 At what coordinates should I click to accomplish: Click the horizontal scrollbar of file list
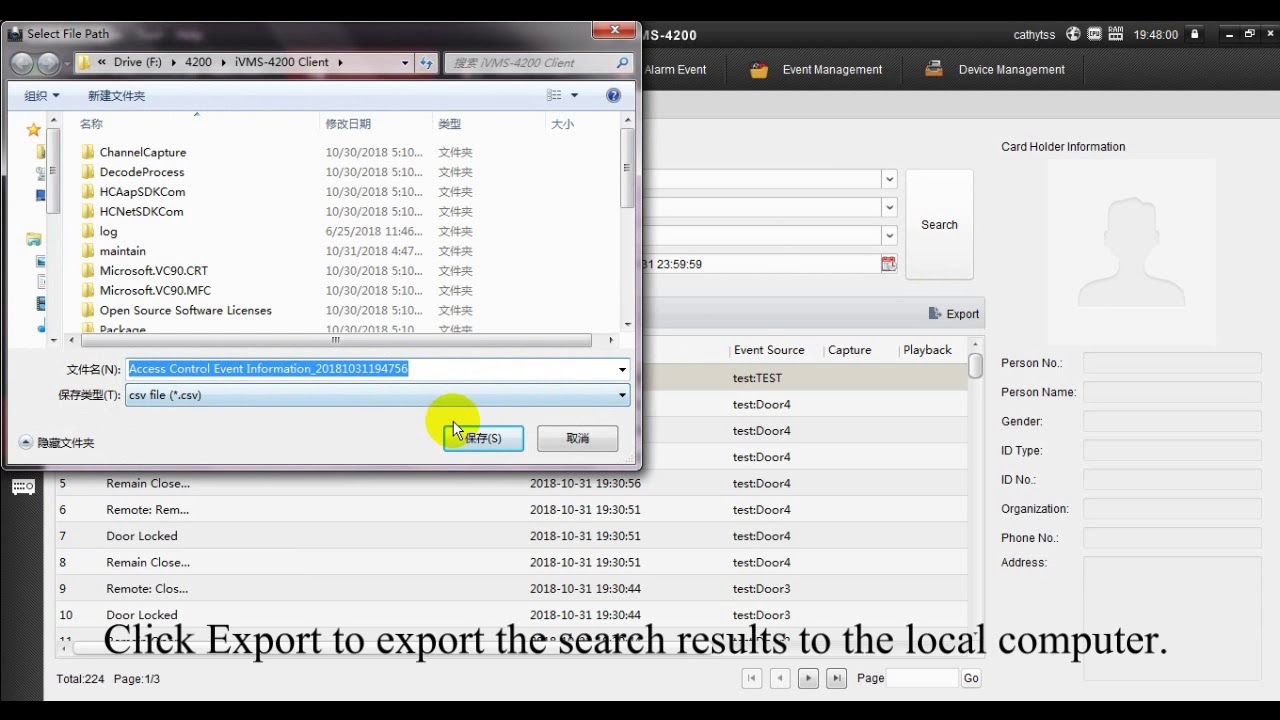pos(338,340)
